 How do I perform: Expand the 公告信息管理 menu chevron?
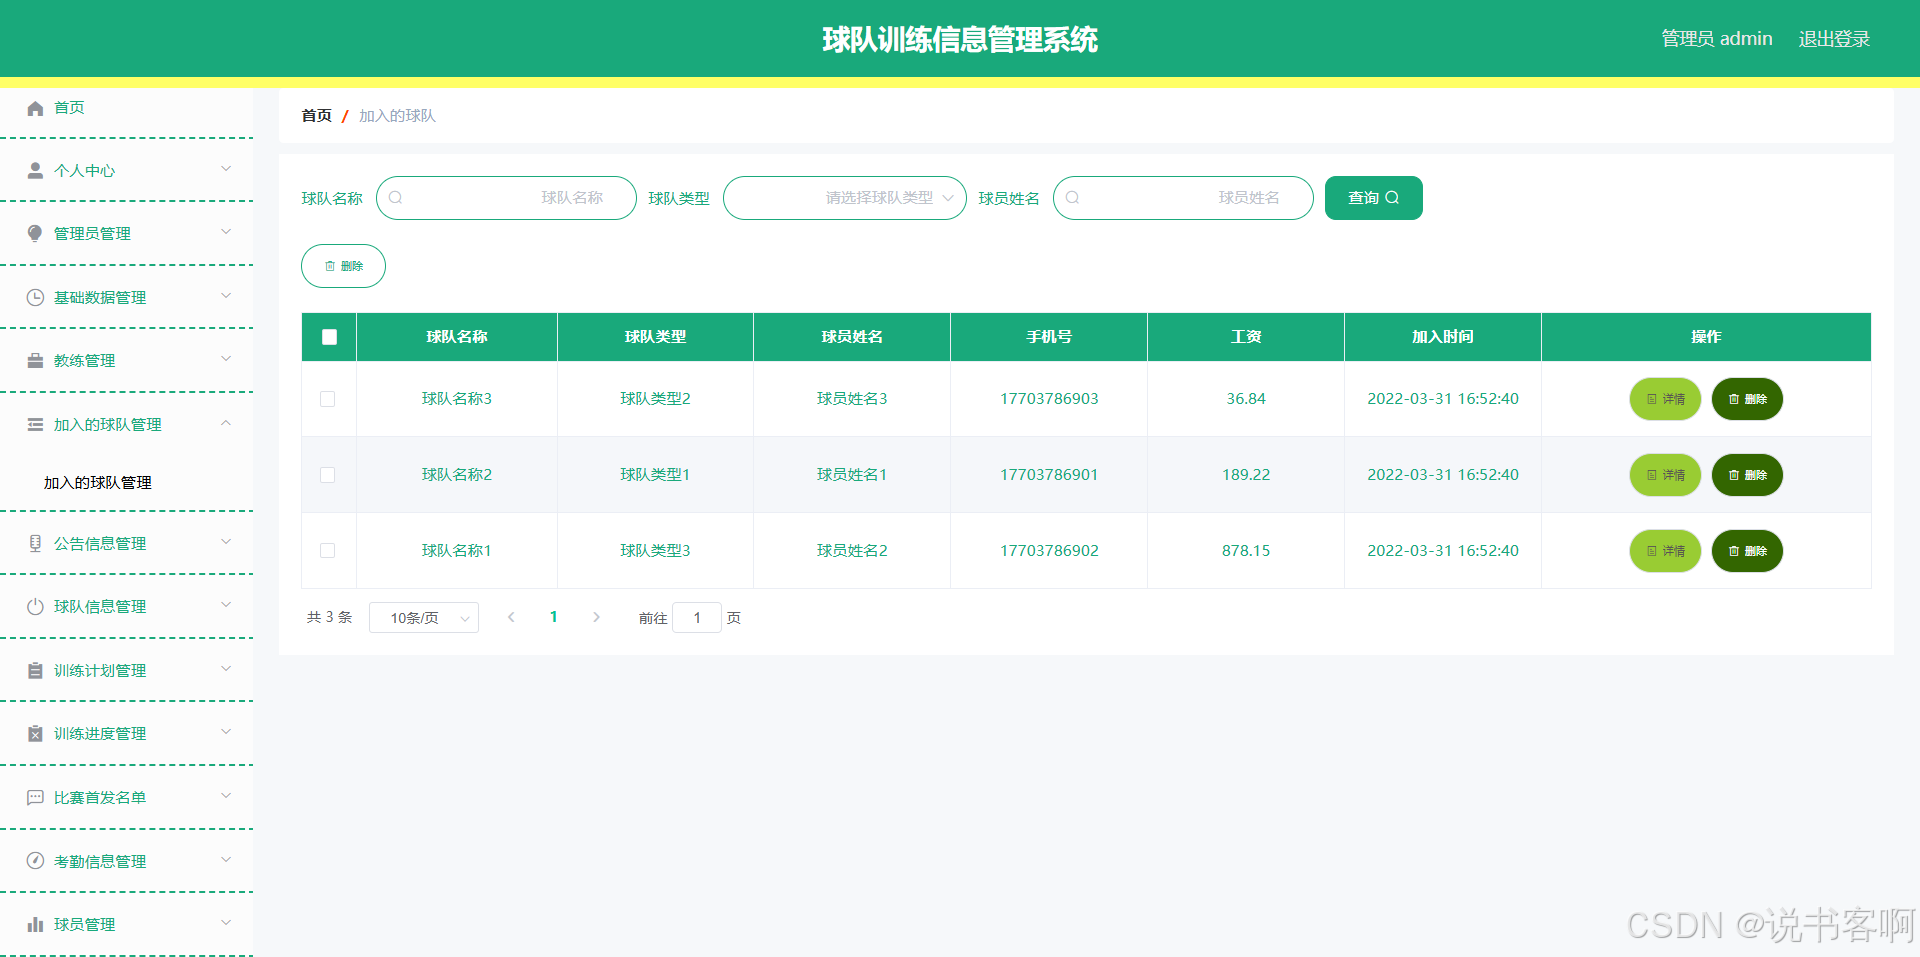click(226, 542)
